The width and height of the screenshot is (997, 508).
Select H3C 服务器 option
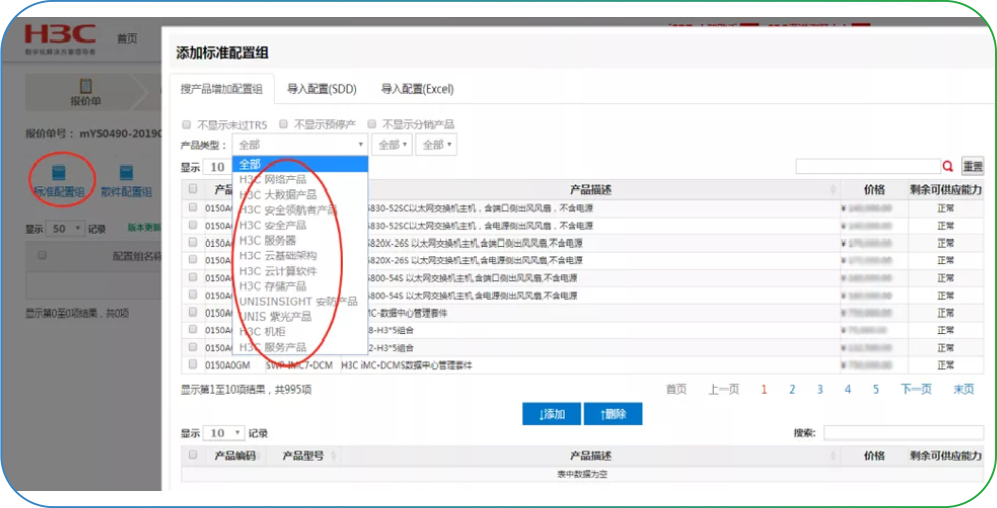300,240
